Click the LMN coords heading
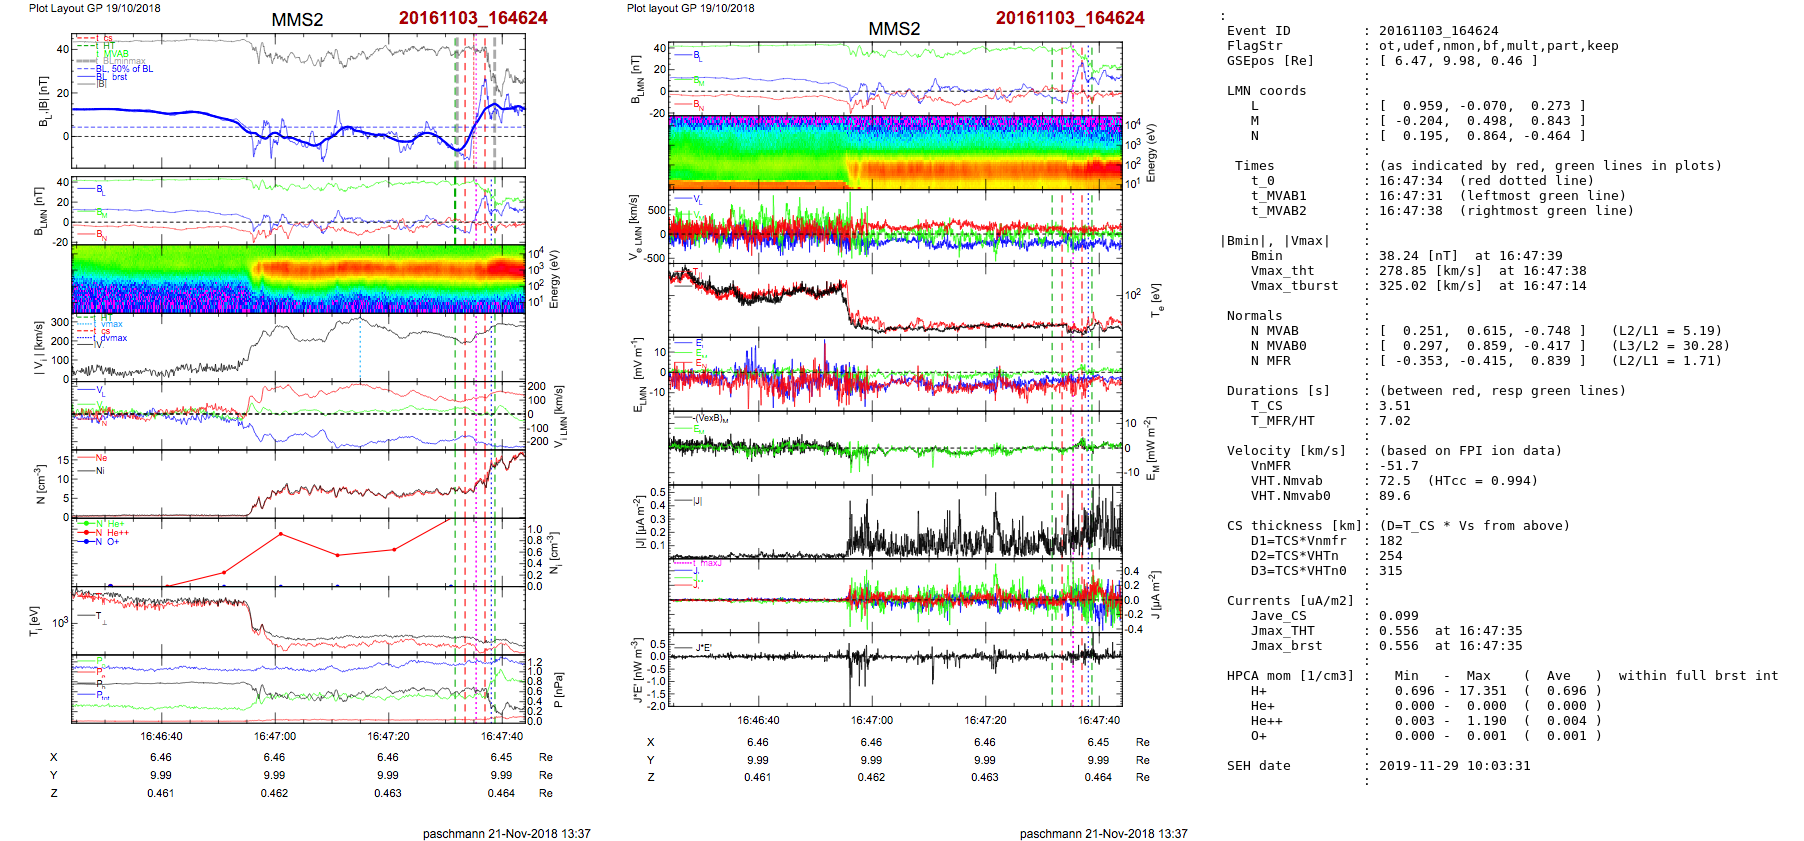1804x841 pixels. point(1266,91)
